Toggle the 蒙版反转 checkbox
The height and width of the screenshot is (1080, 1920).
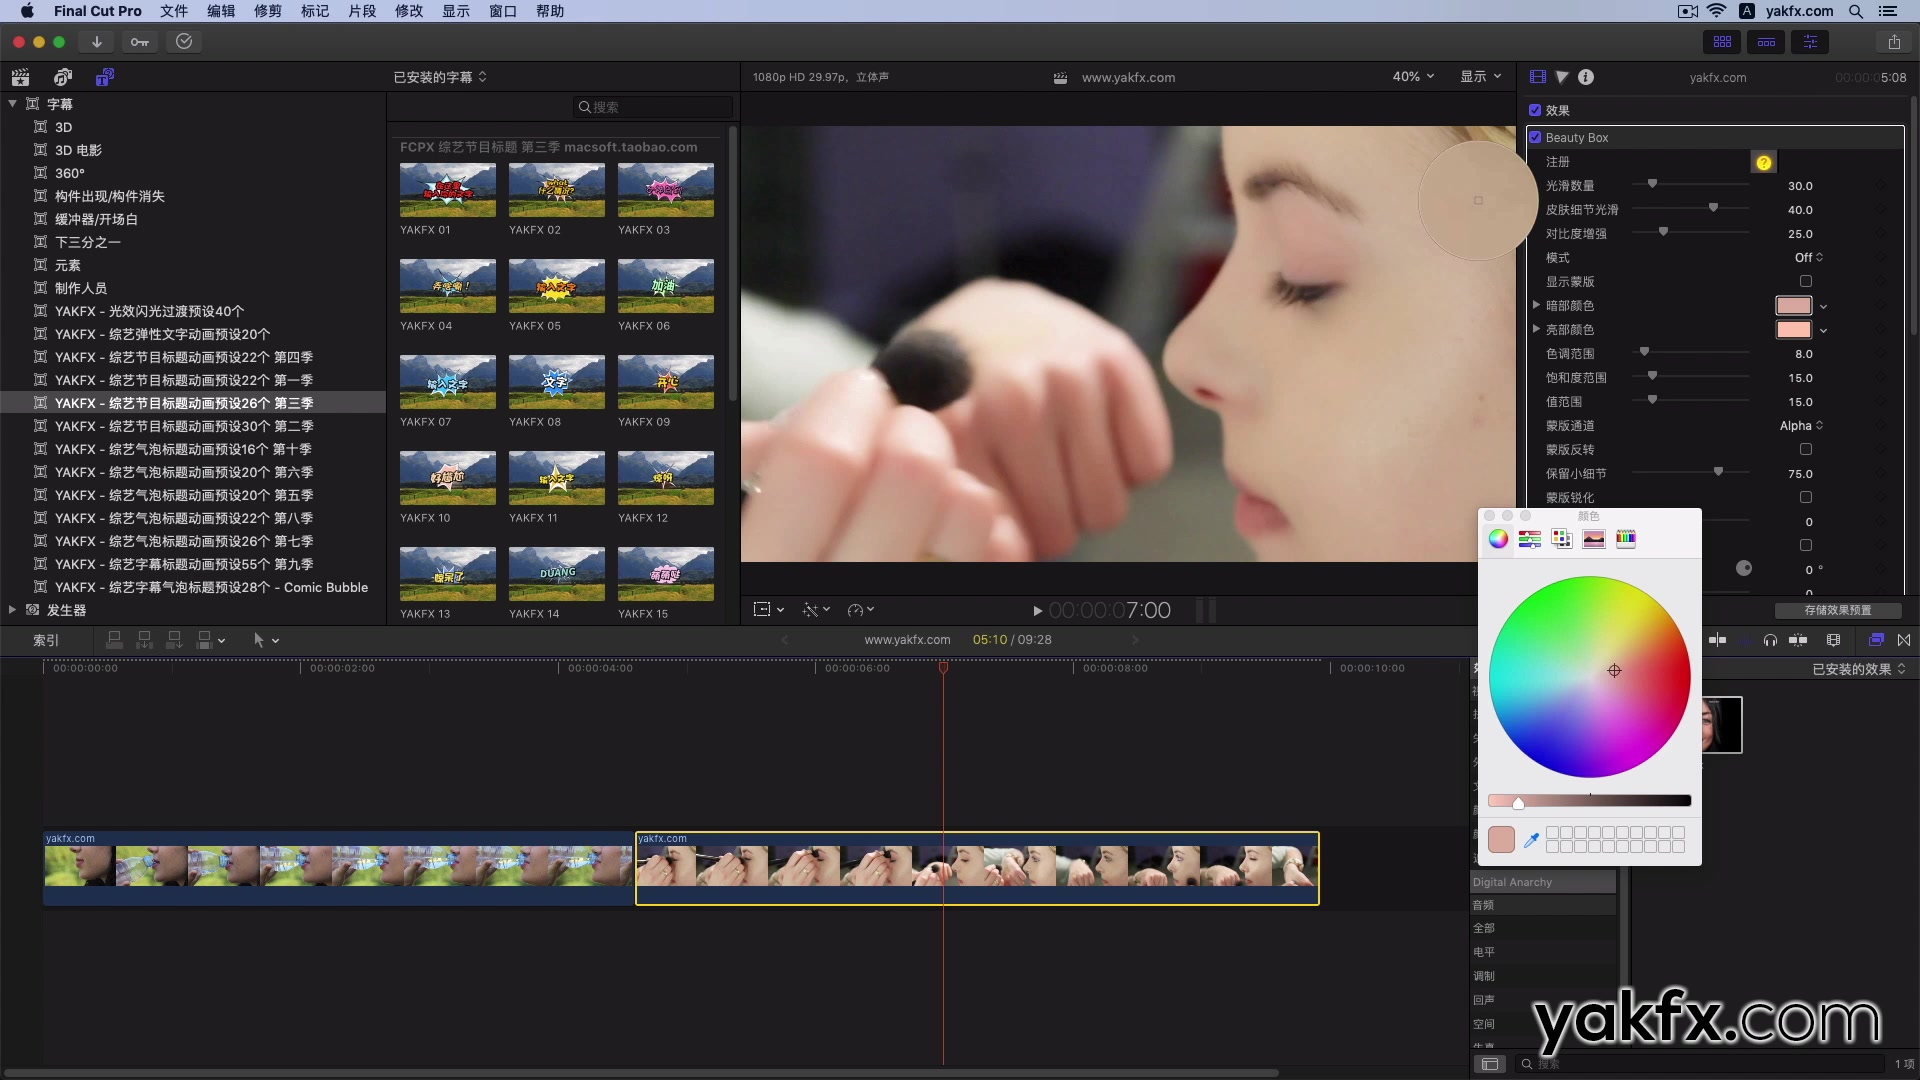click(x=1806, y=449)
